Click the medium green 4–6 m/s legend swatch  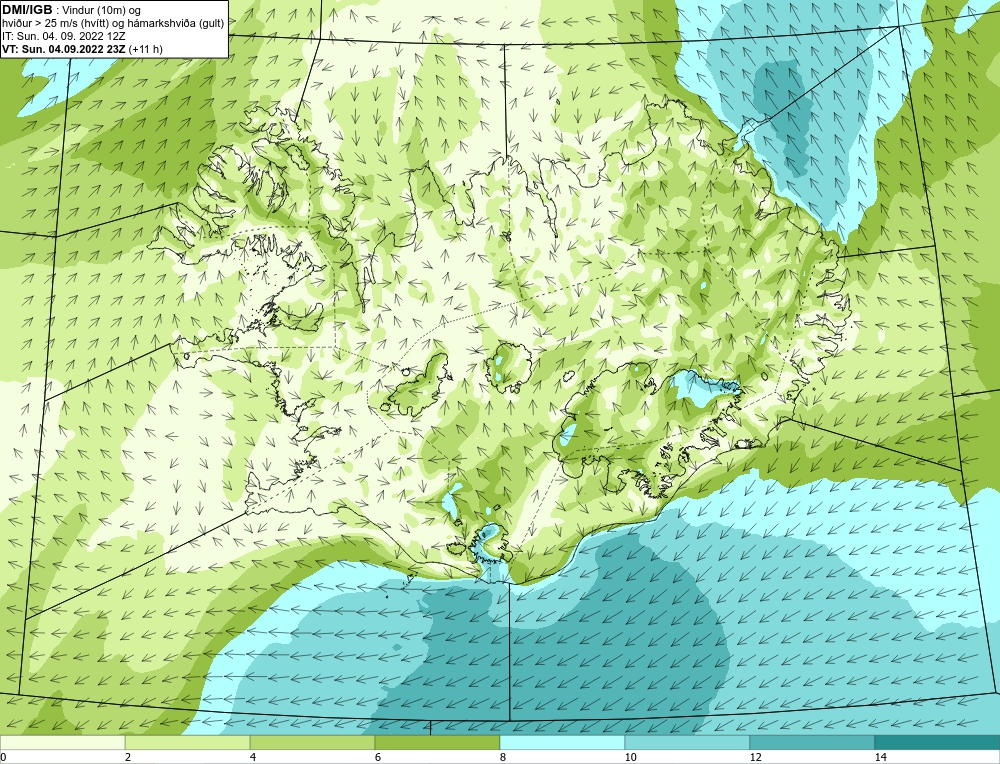pos(312,742)
